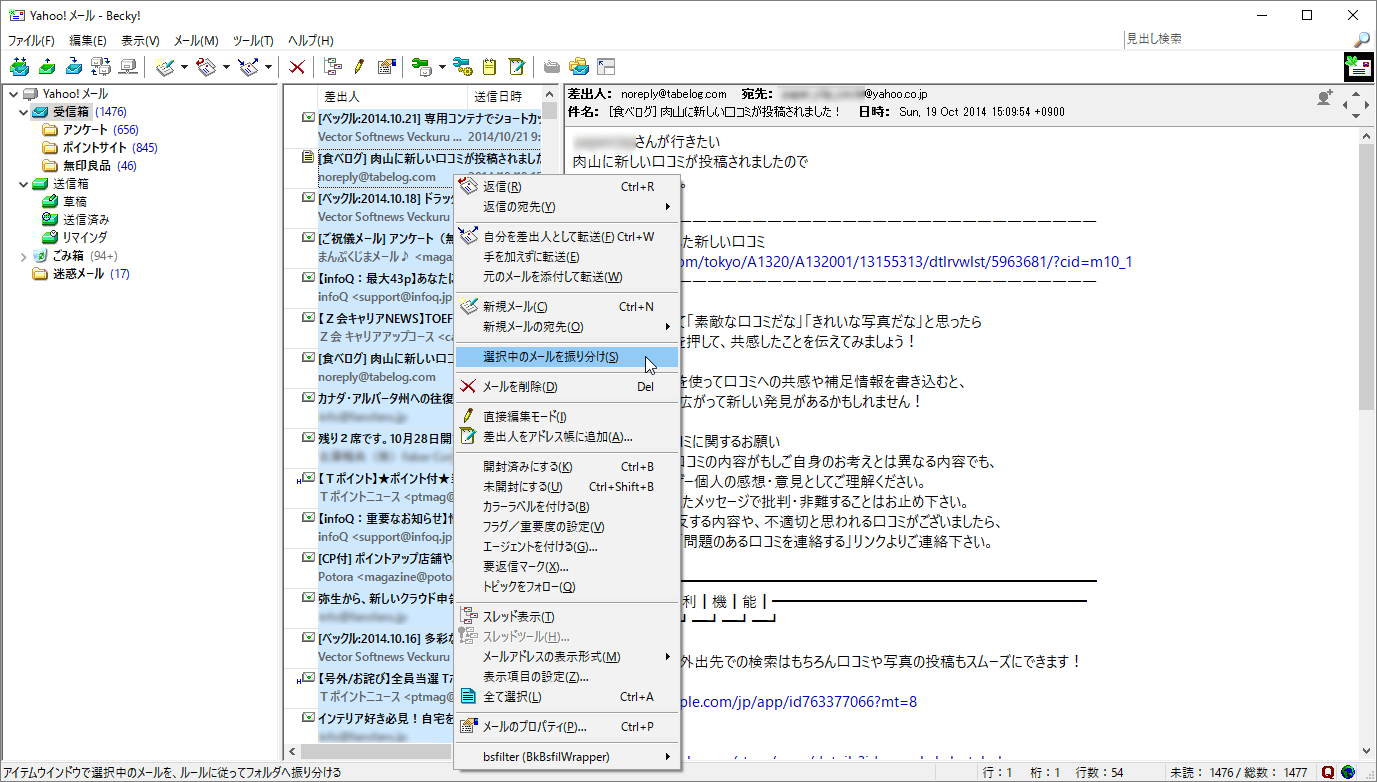Viewport: 1377px width, 782px height.
Task: Click the search magnifier icon
Action: [x=1362, y=40]
